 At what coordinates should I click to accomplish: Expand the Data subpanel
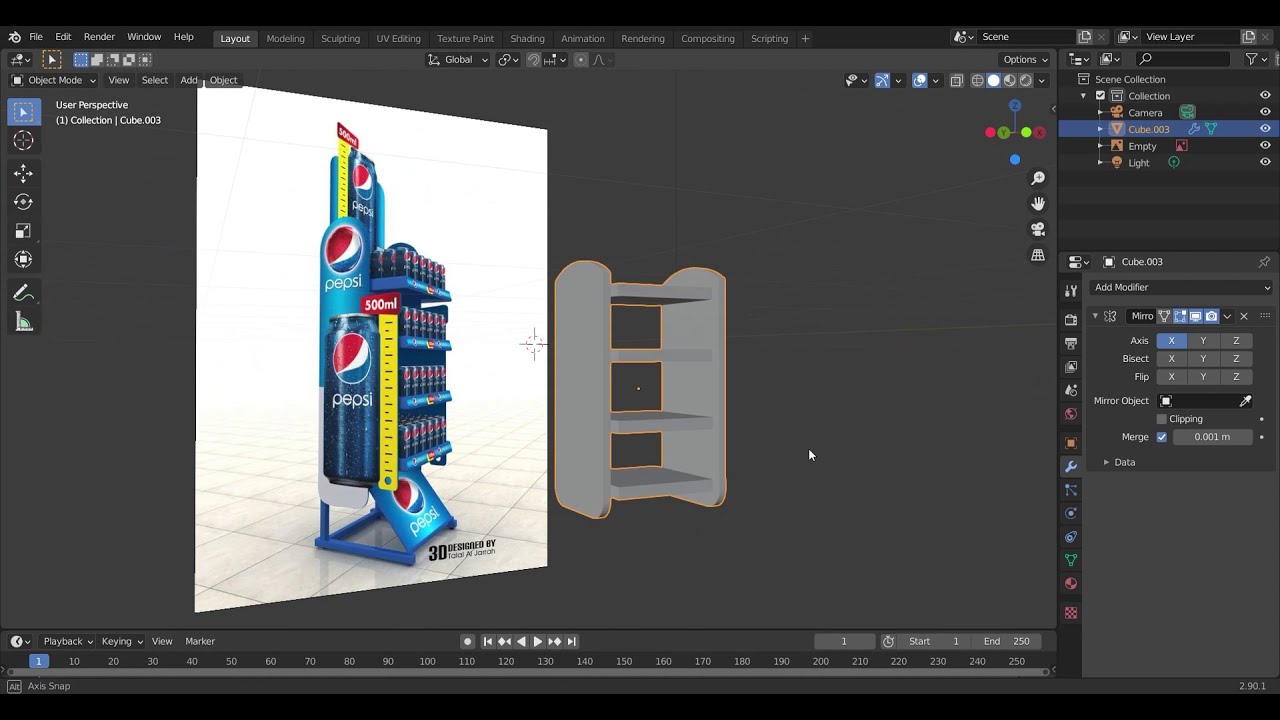(x=1106, y=463)
